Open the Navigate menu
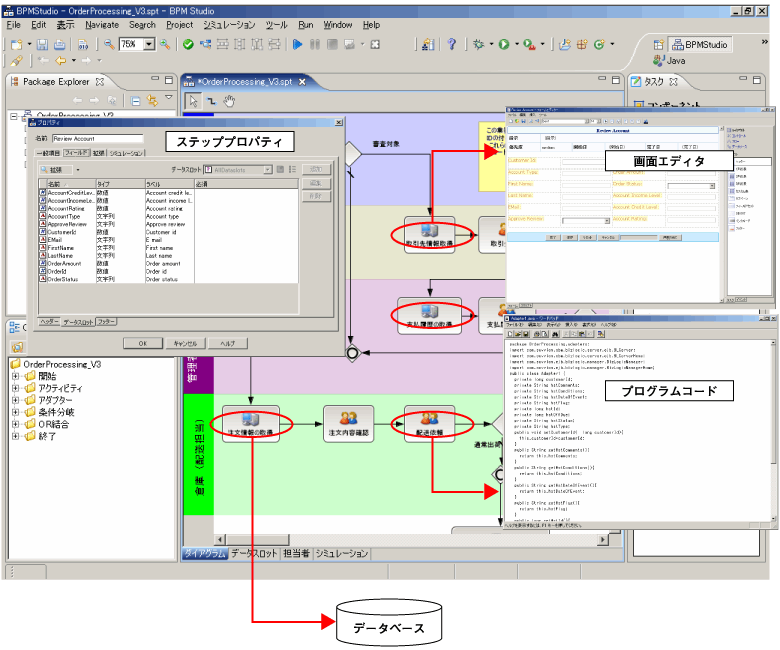 click(x=102, y=25)
